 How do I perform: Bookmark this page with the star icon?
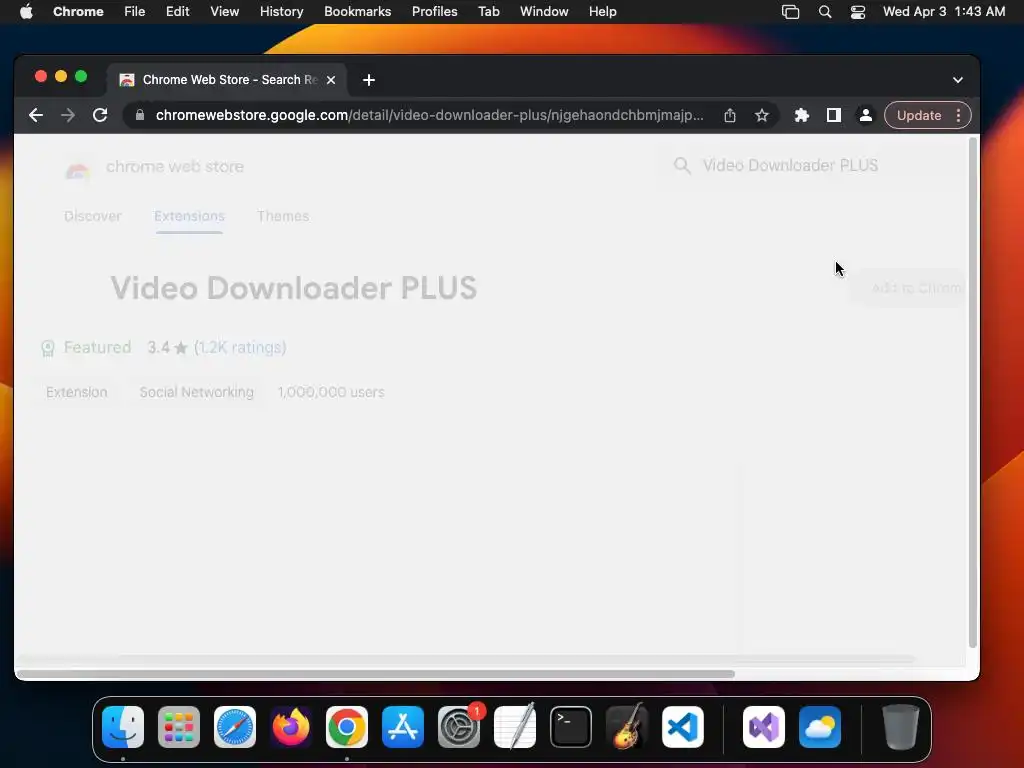tap(761, 116)
